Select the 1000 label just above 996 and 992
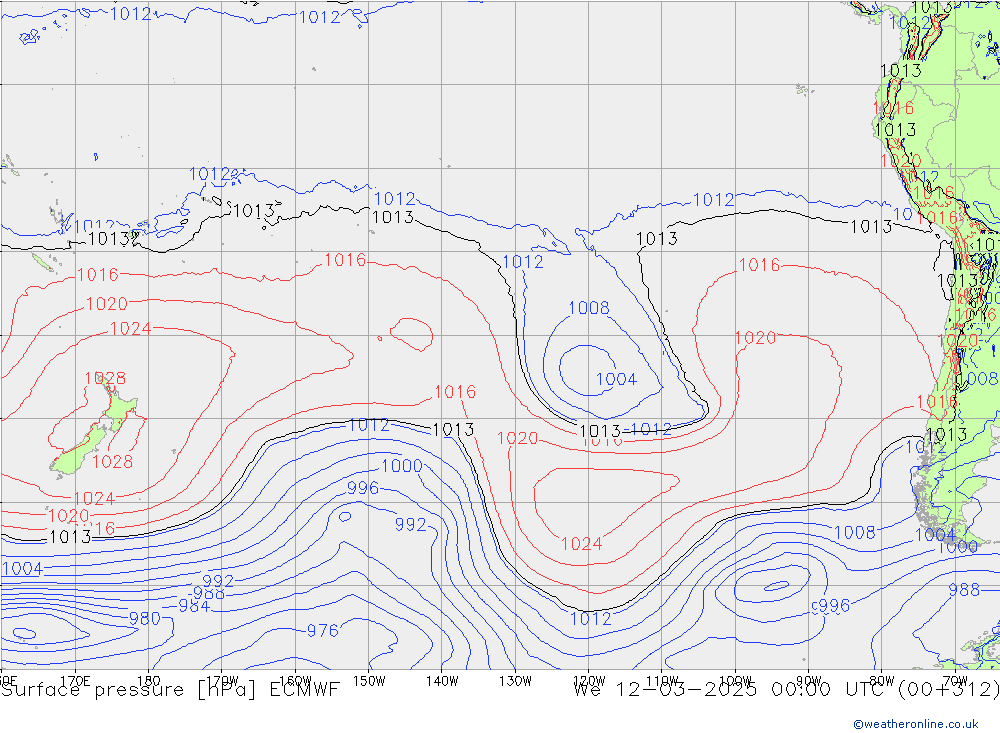 click(x=401, y=466)
